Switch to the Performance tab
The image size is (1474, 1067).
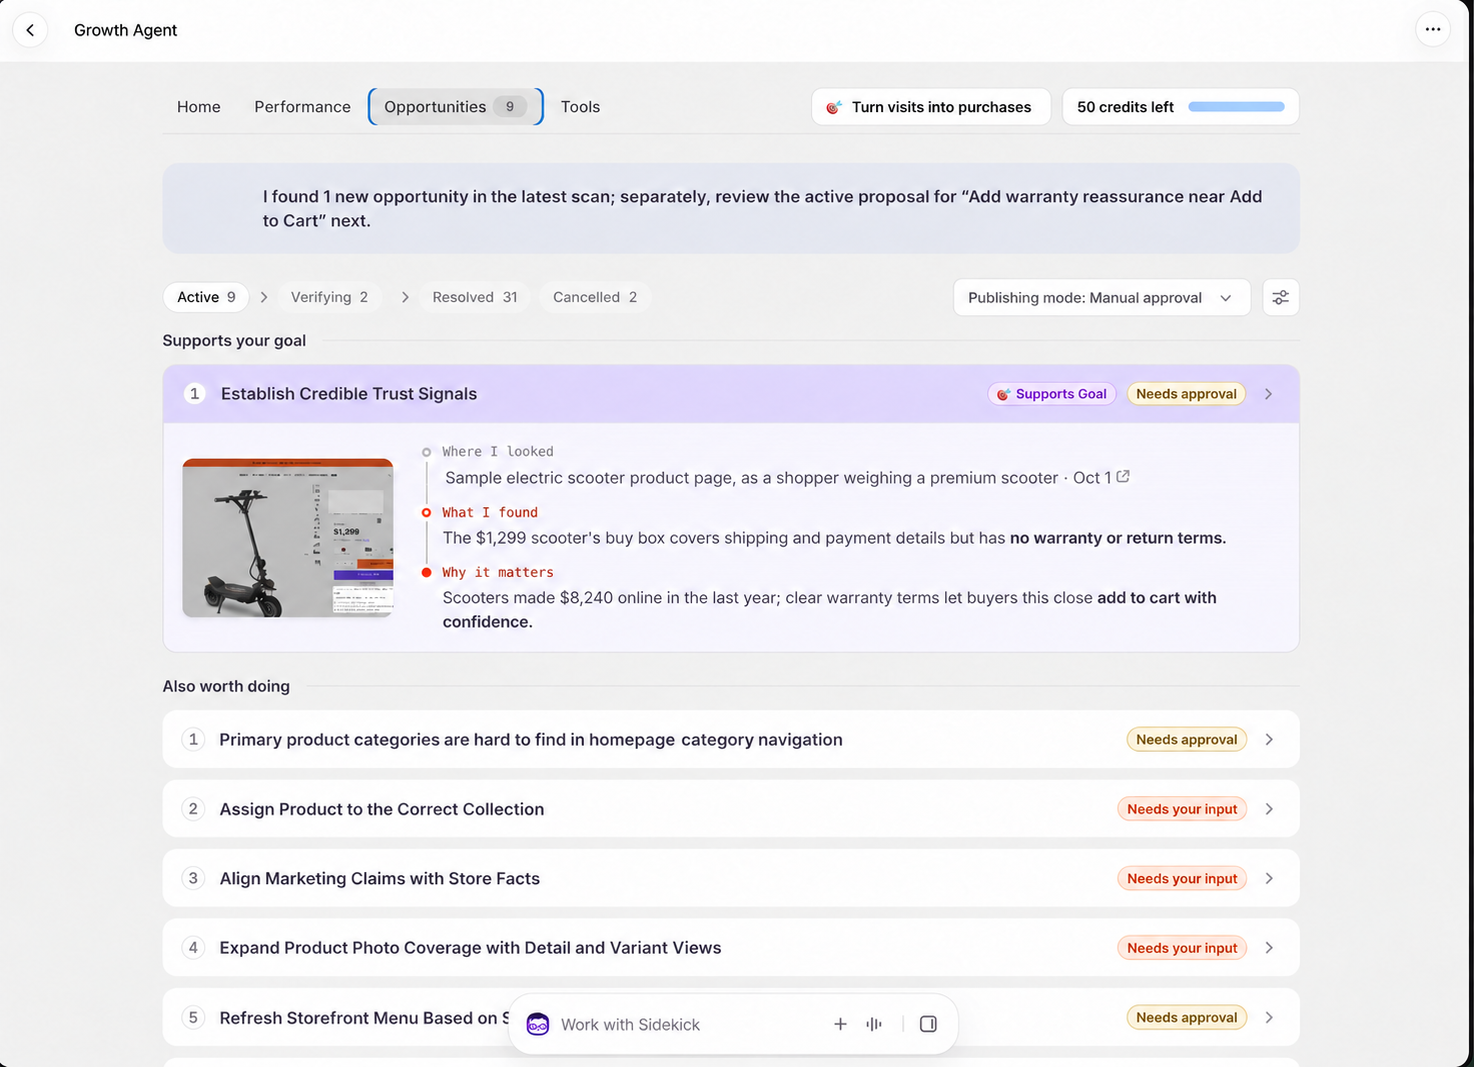point(302,107)
